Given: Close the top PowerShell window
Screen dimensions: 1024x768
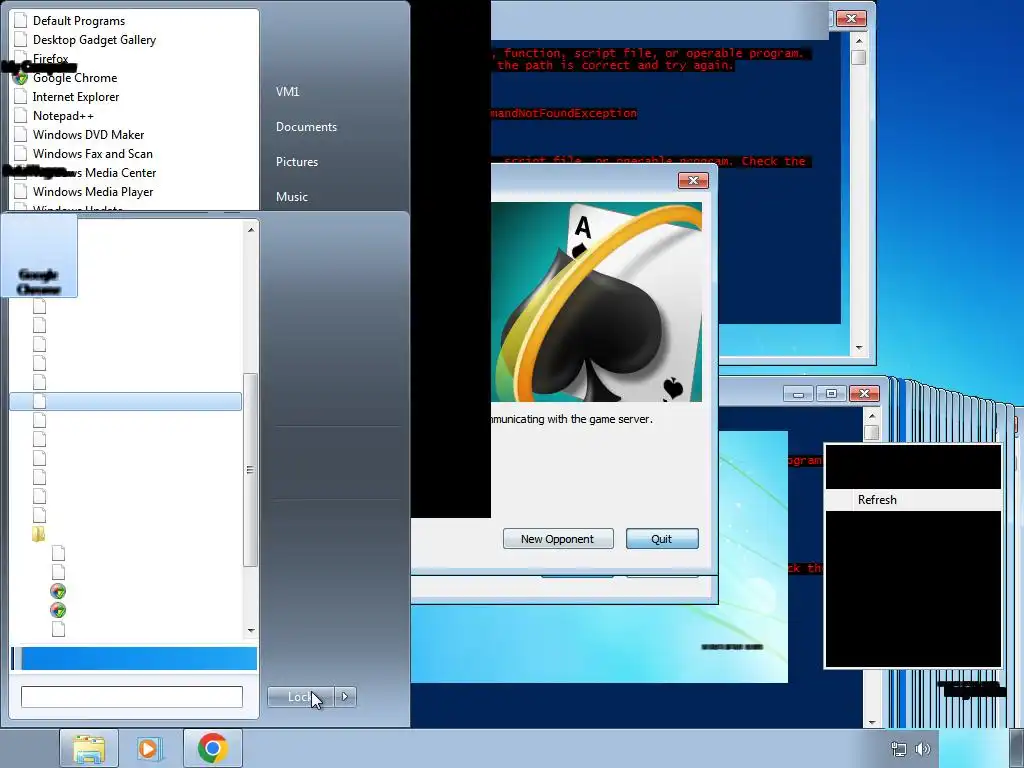Looking at the screenshot, I should [851, 19].
